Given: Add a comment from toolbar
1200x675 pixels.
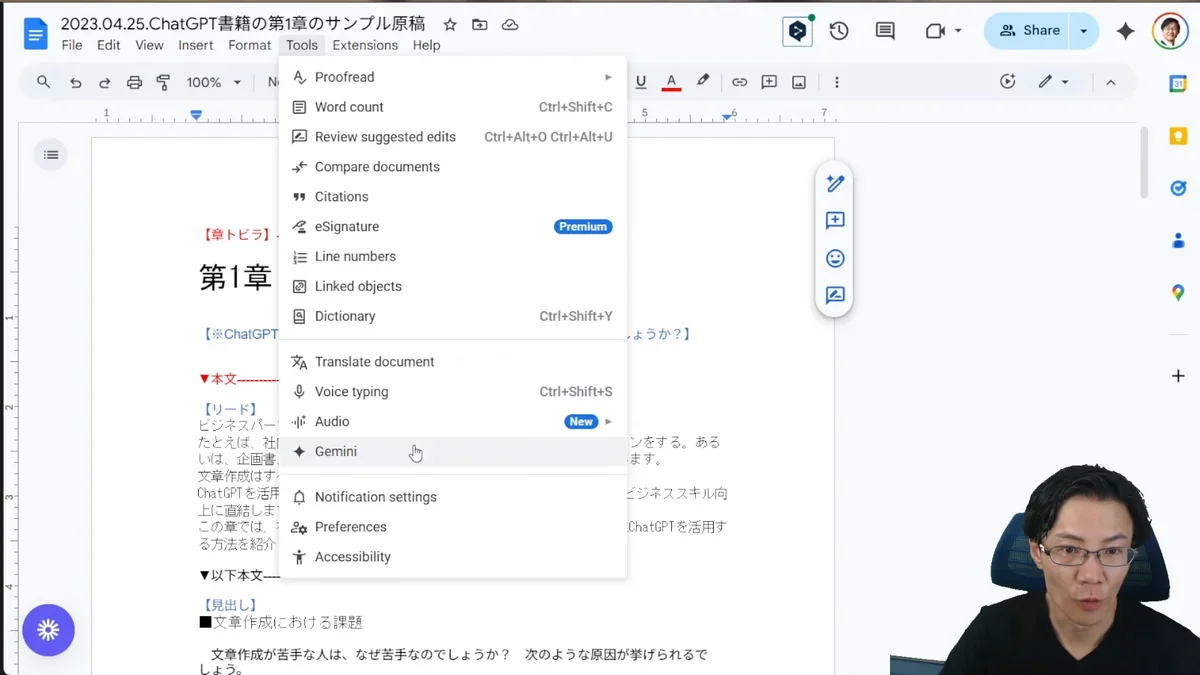Looking at the screenshot, I should tap(769, 82).
